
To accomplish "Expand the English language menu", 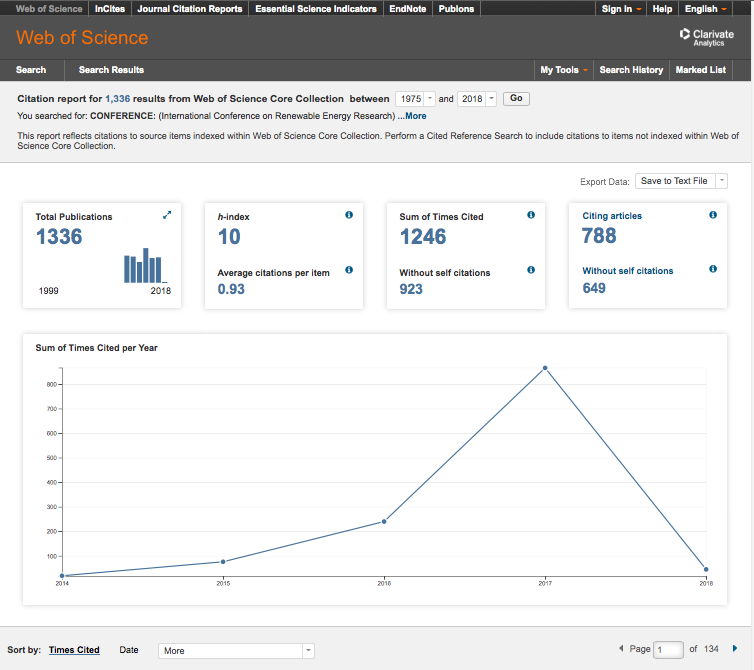I will point(705,9).
